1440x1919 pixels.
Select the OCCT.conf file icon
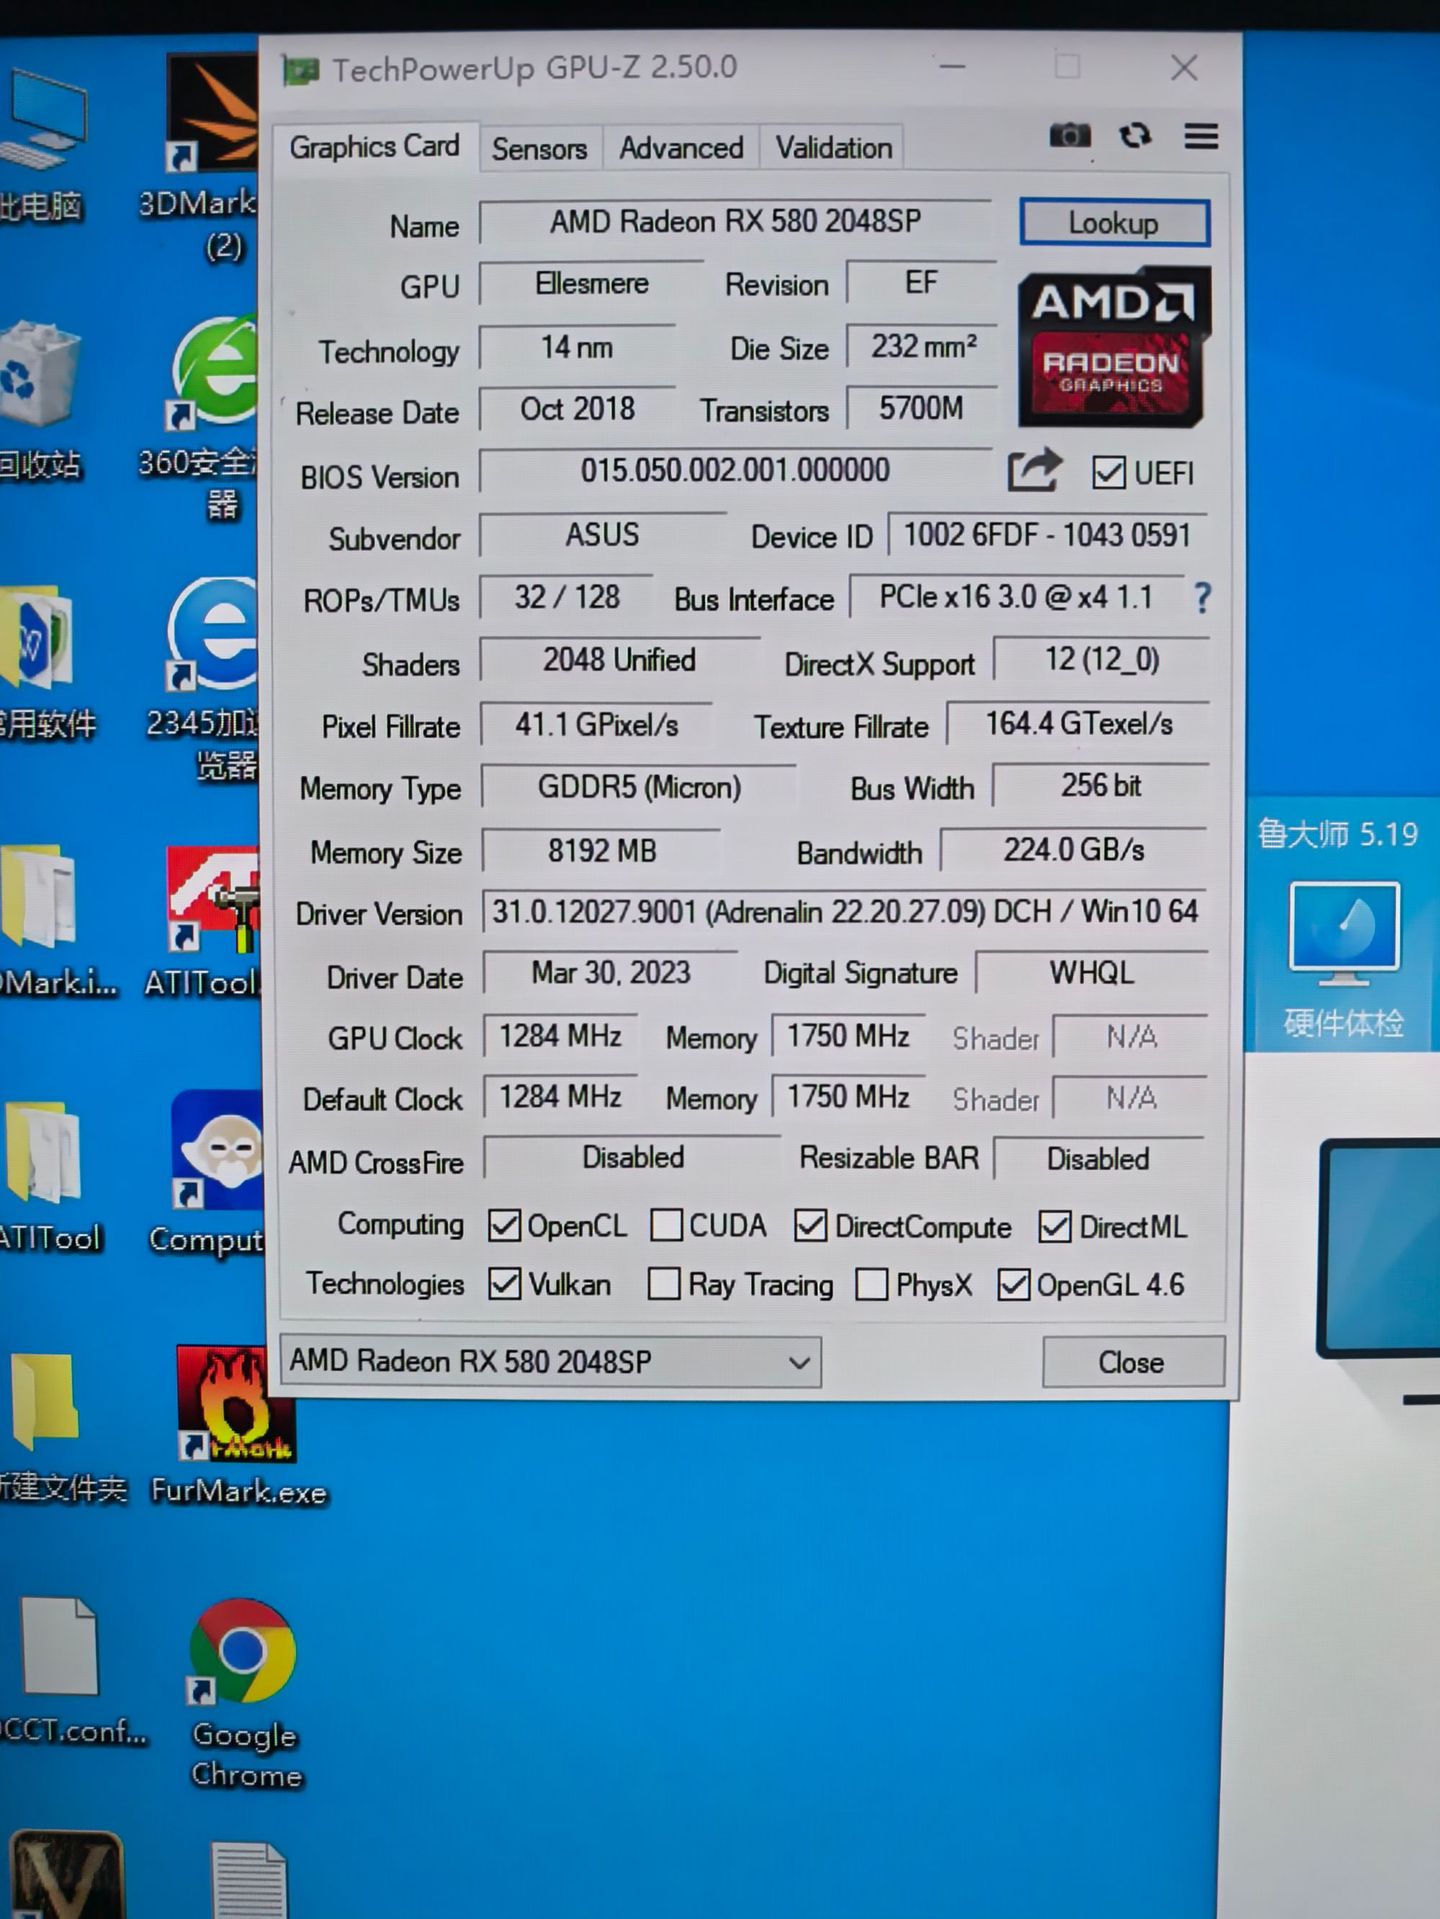[60, 1646]
